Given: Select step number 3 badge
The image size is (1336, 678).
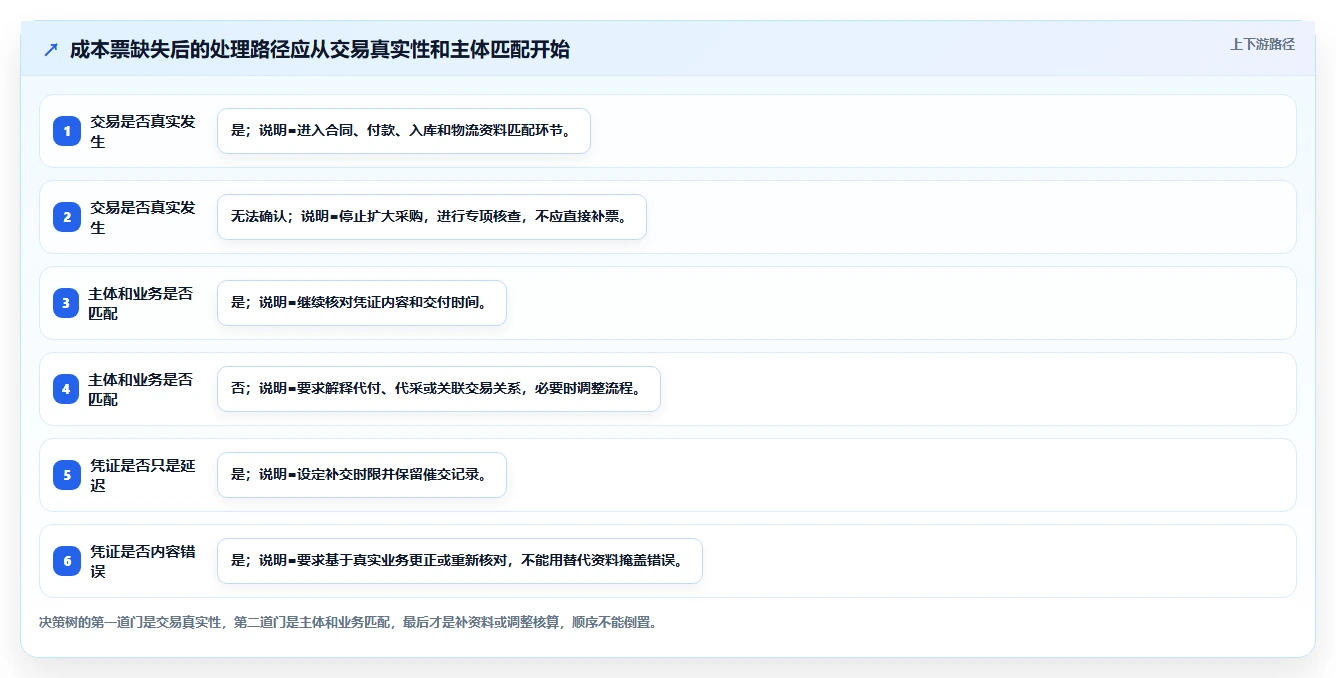Looking at the screenshot, I should click(x=67, y=303).
